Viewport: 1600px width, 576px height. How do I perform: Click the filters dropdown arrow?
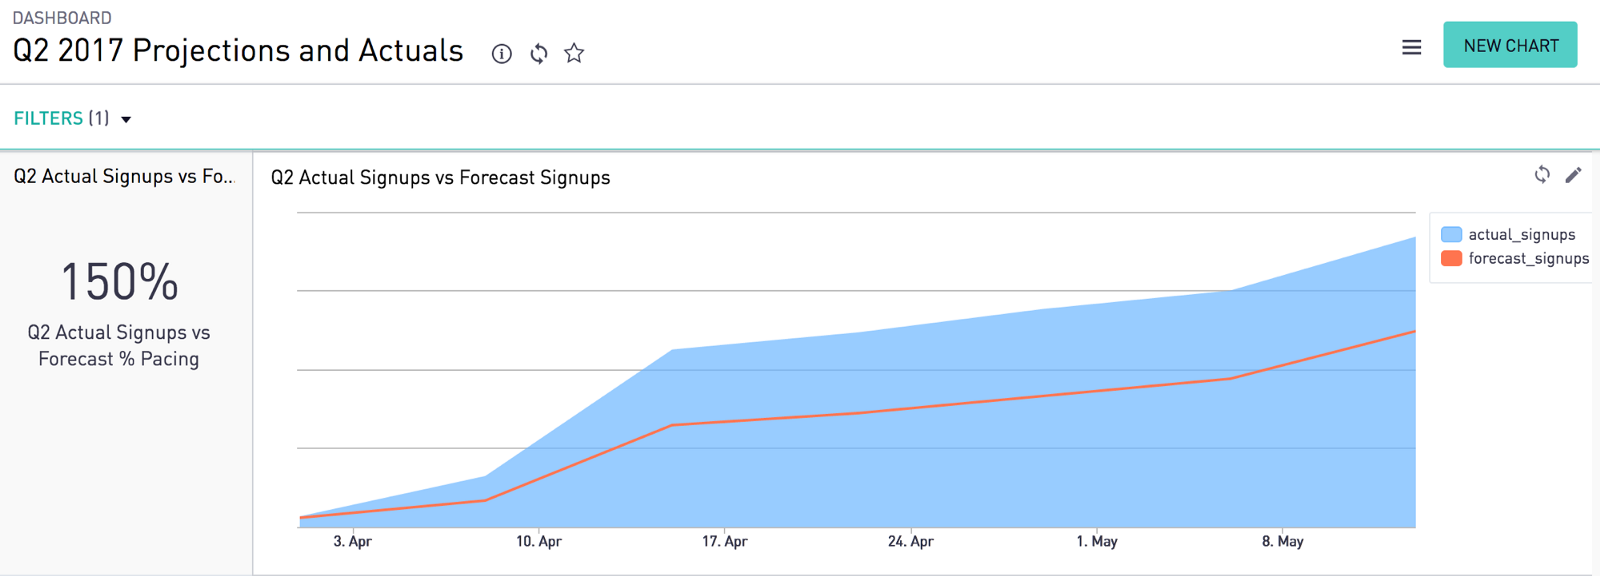[126, 120]
